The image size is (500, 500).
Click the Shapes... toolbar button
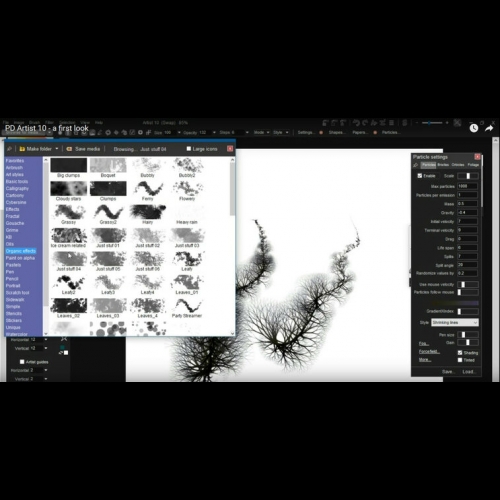(x=336, y=132)
